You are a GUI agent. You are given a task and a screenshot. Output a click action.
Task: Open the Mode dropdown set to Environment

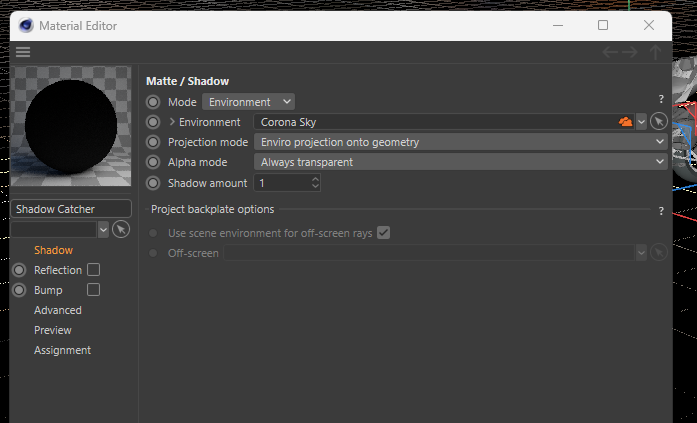pyautogui.click(x=248, y=102)
